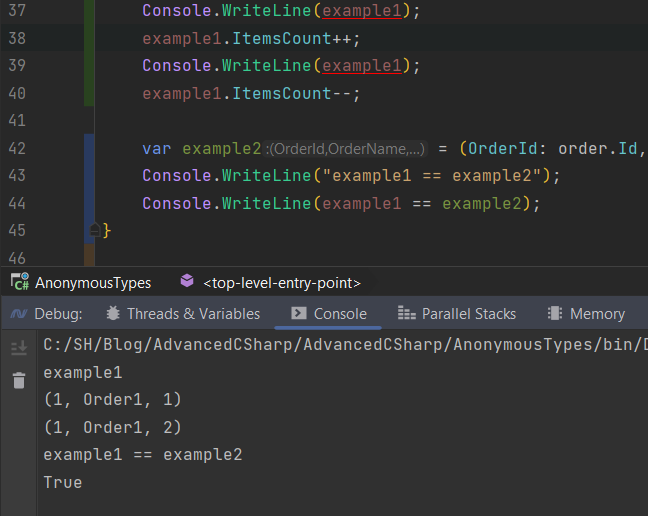Click line number 38 in gutter
Image resolution: width=648 pixels, height=516 pixels.
tap(17, 38)
